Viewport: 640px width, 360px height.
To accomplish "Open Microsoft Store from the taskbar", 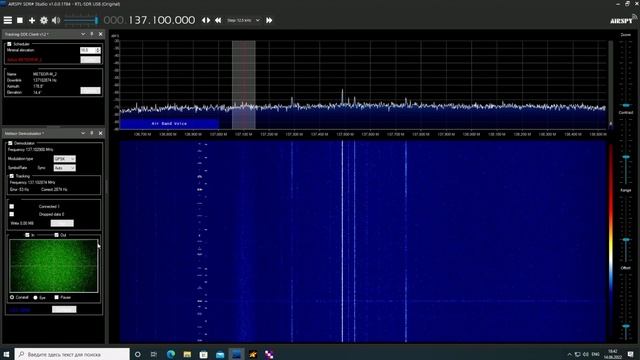I will click(203, 354).
